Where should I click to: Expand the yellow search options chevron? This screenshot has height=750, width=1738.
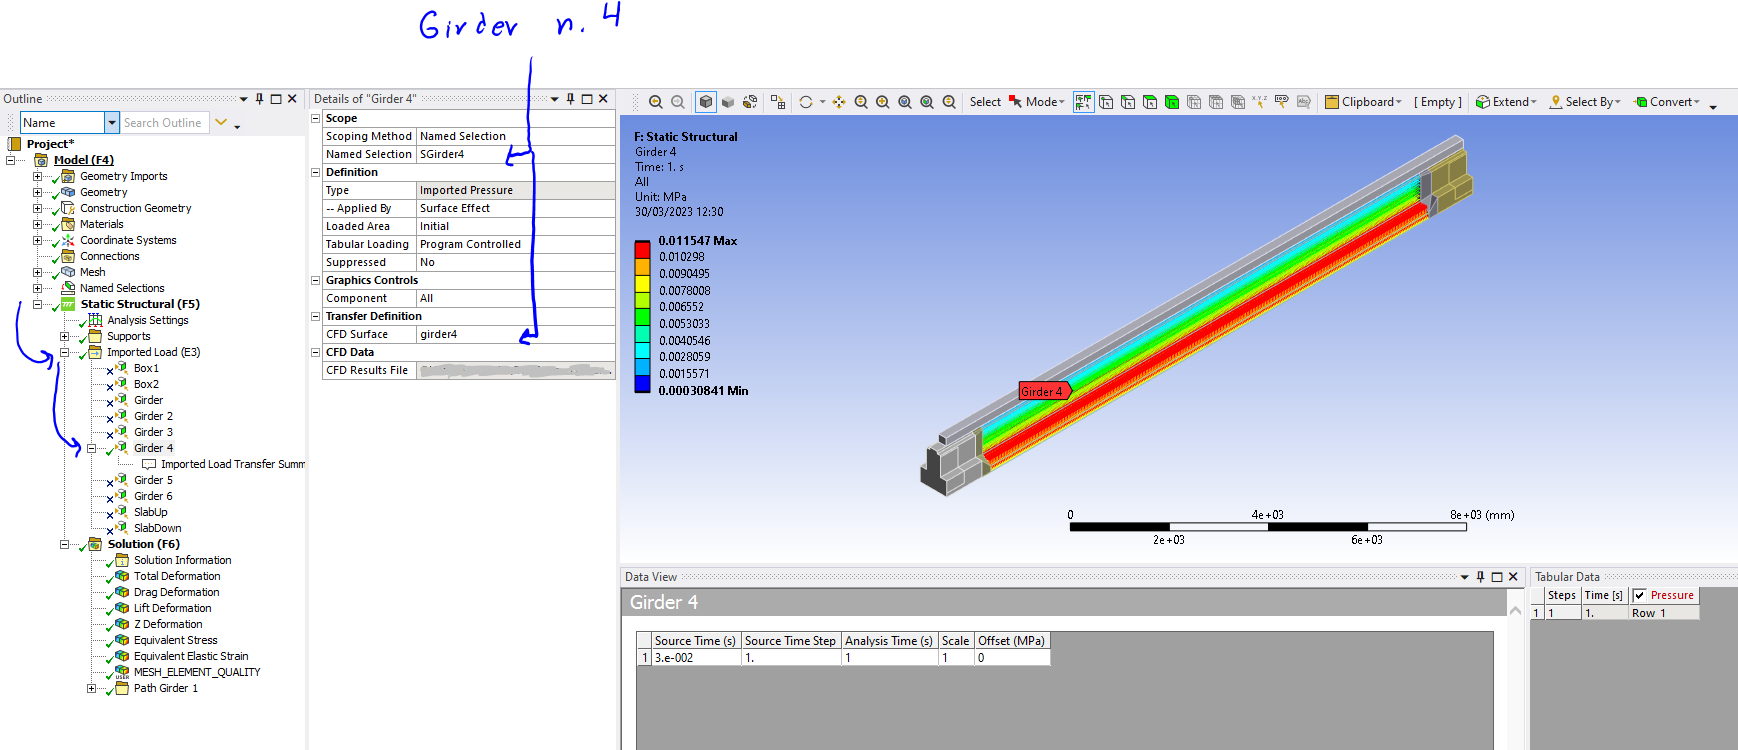point(222,122)
